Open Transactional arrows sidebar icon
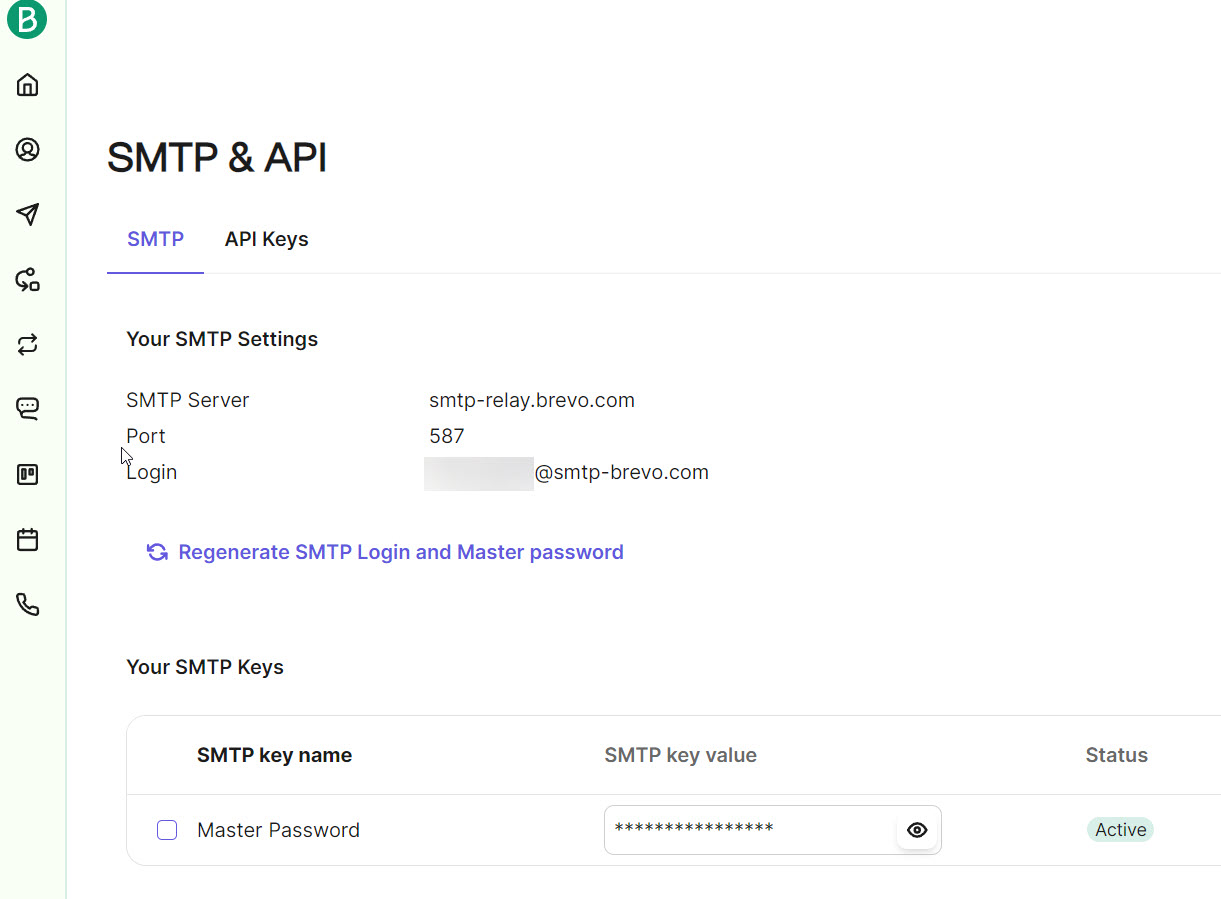Viewport: 1221px width, 899px height. [28, 345]
